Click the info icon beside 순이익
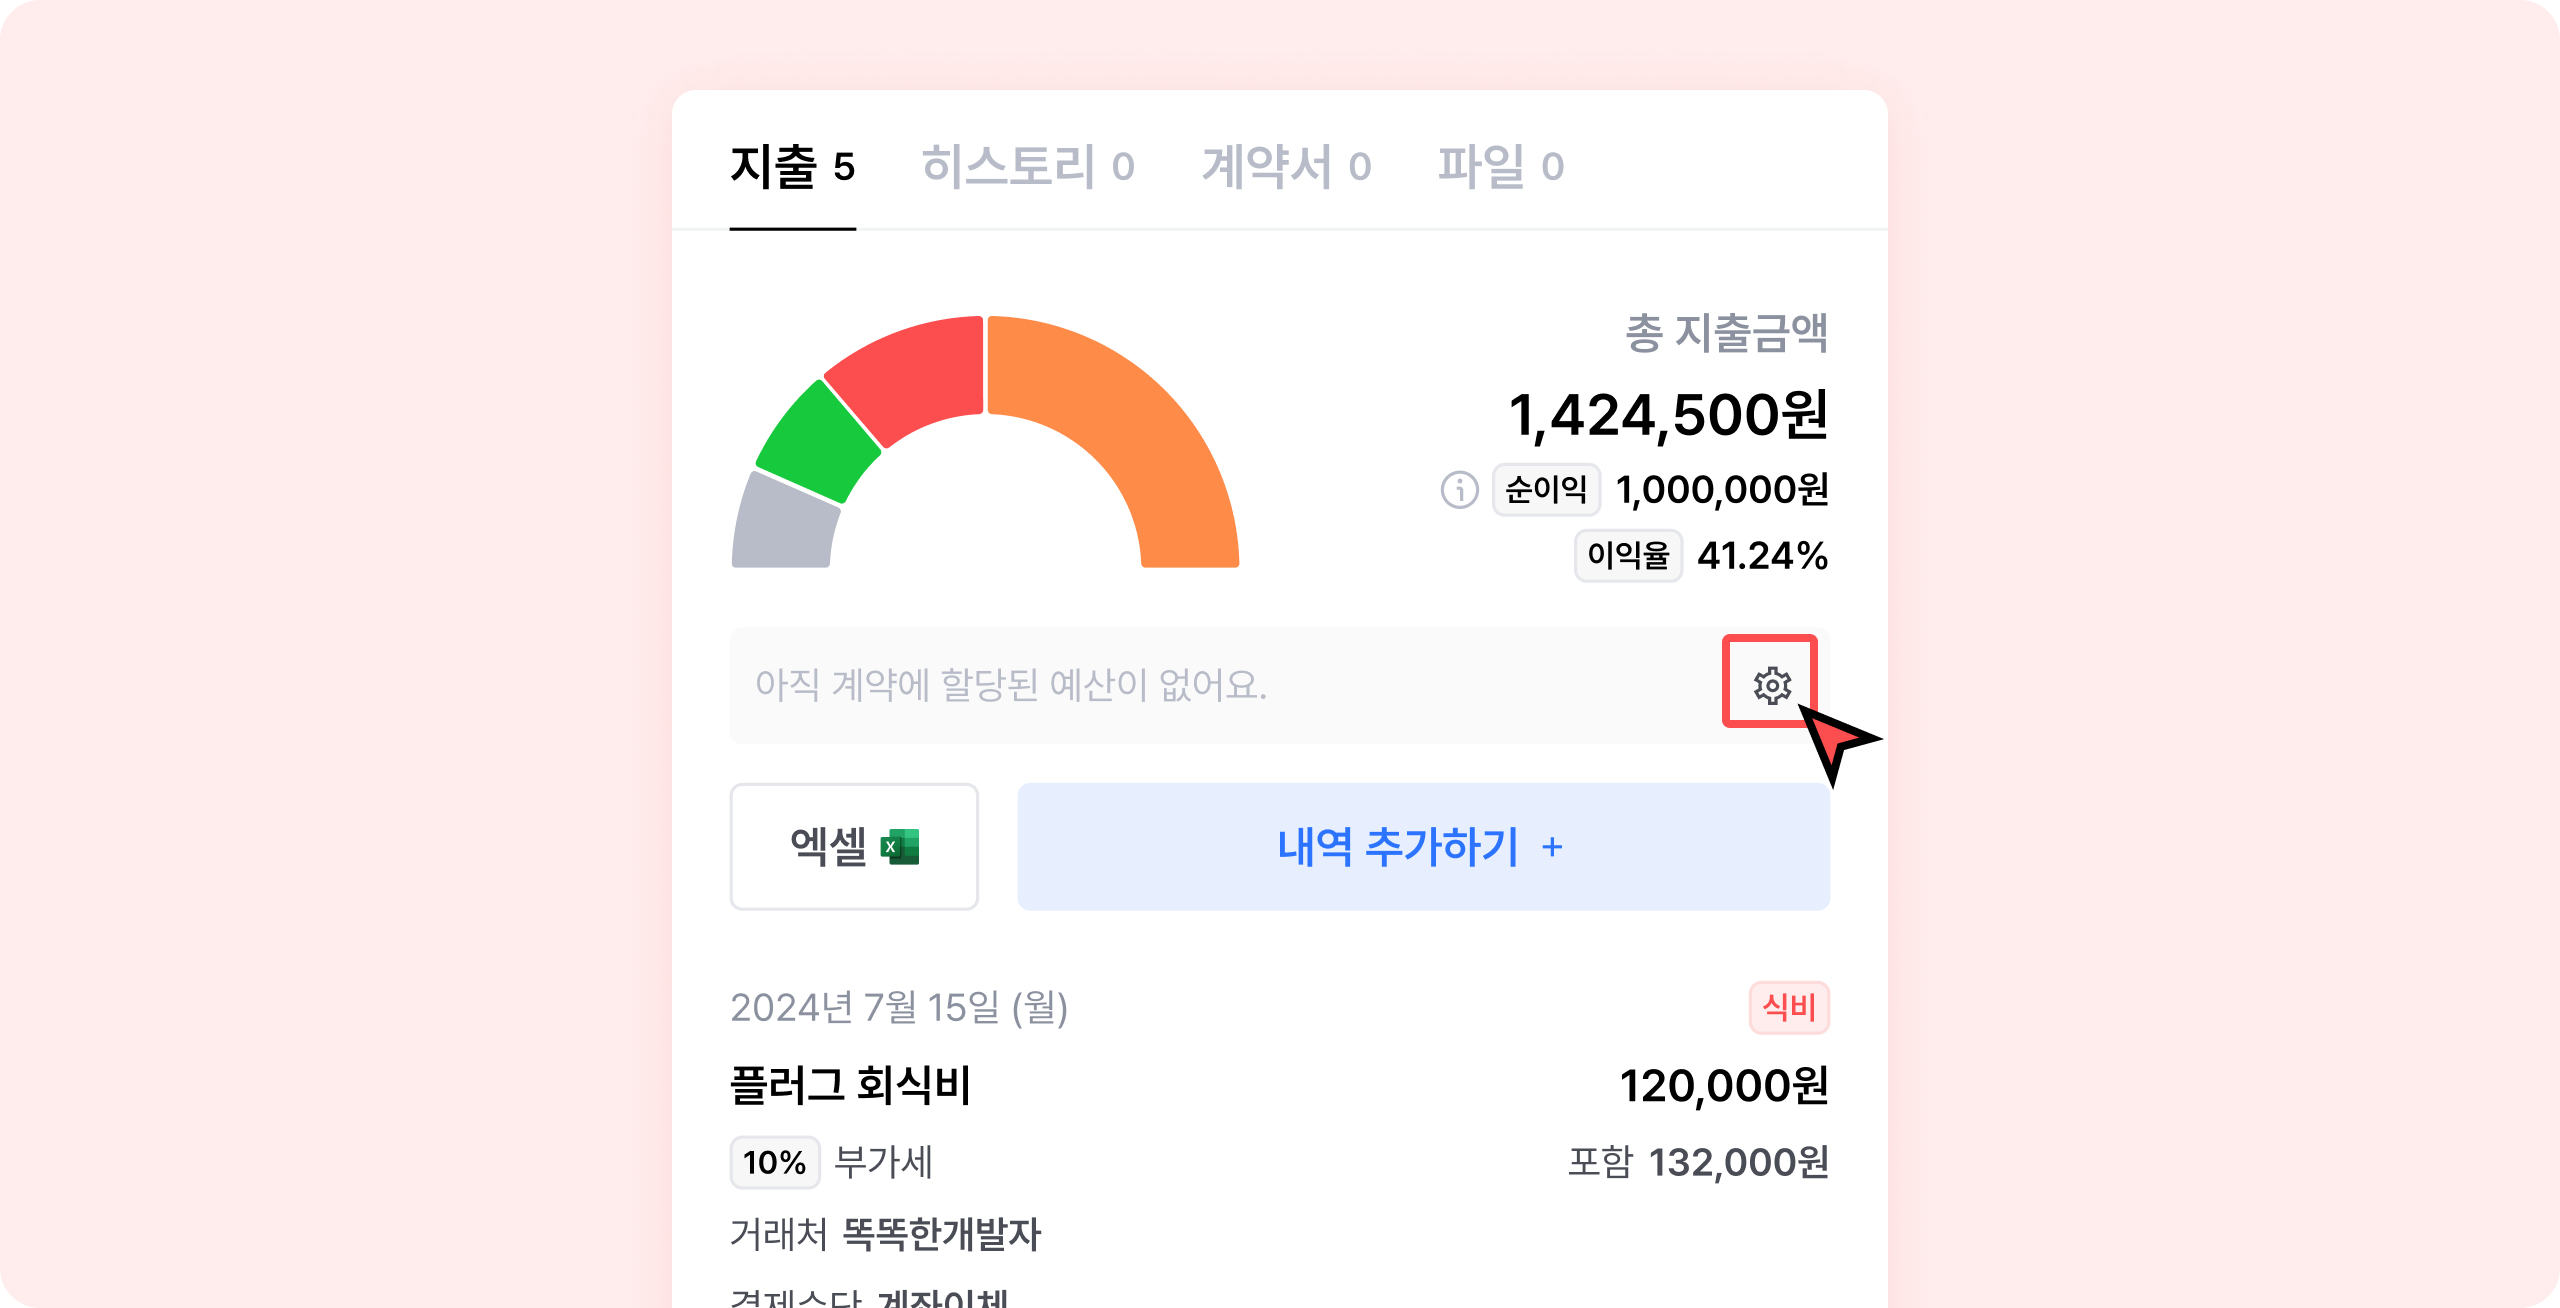 [x=1459, y=490]
